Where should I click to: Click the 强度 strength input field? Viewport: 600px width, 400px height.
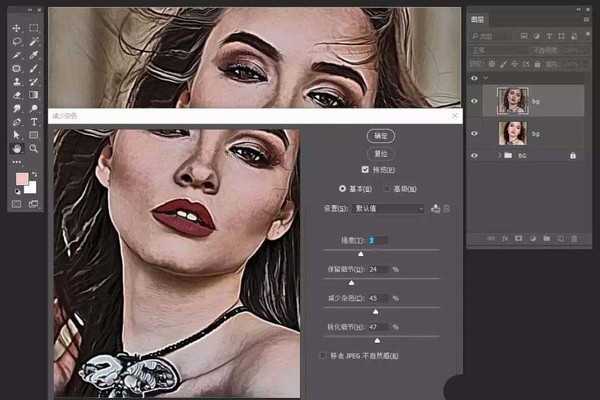click(377, 240)
